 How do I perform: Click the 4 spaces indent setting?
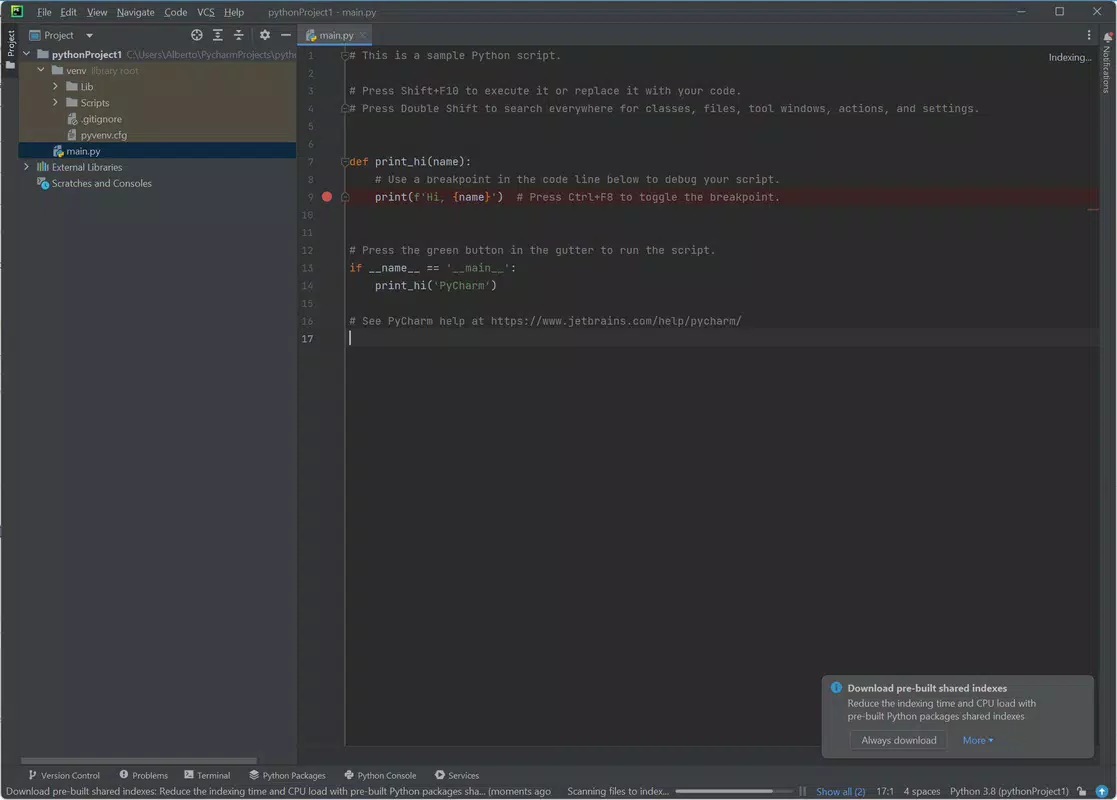pyautogui.click(x=922, y=791)
